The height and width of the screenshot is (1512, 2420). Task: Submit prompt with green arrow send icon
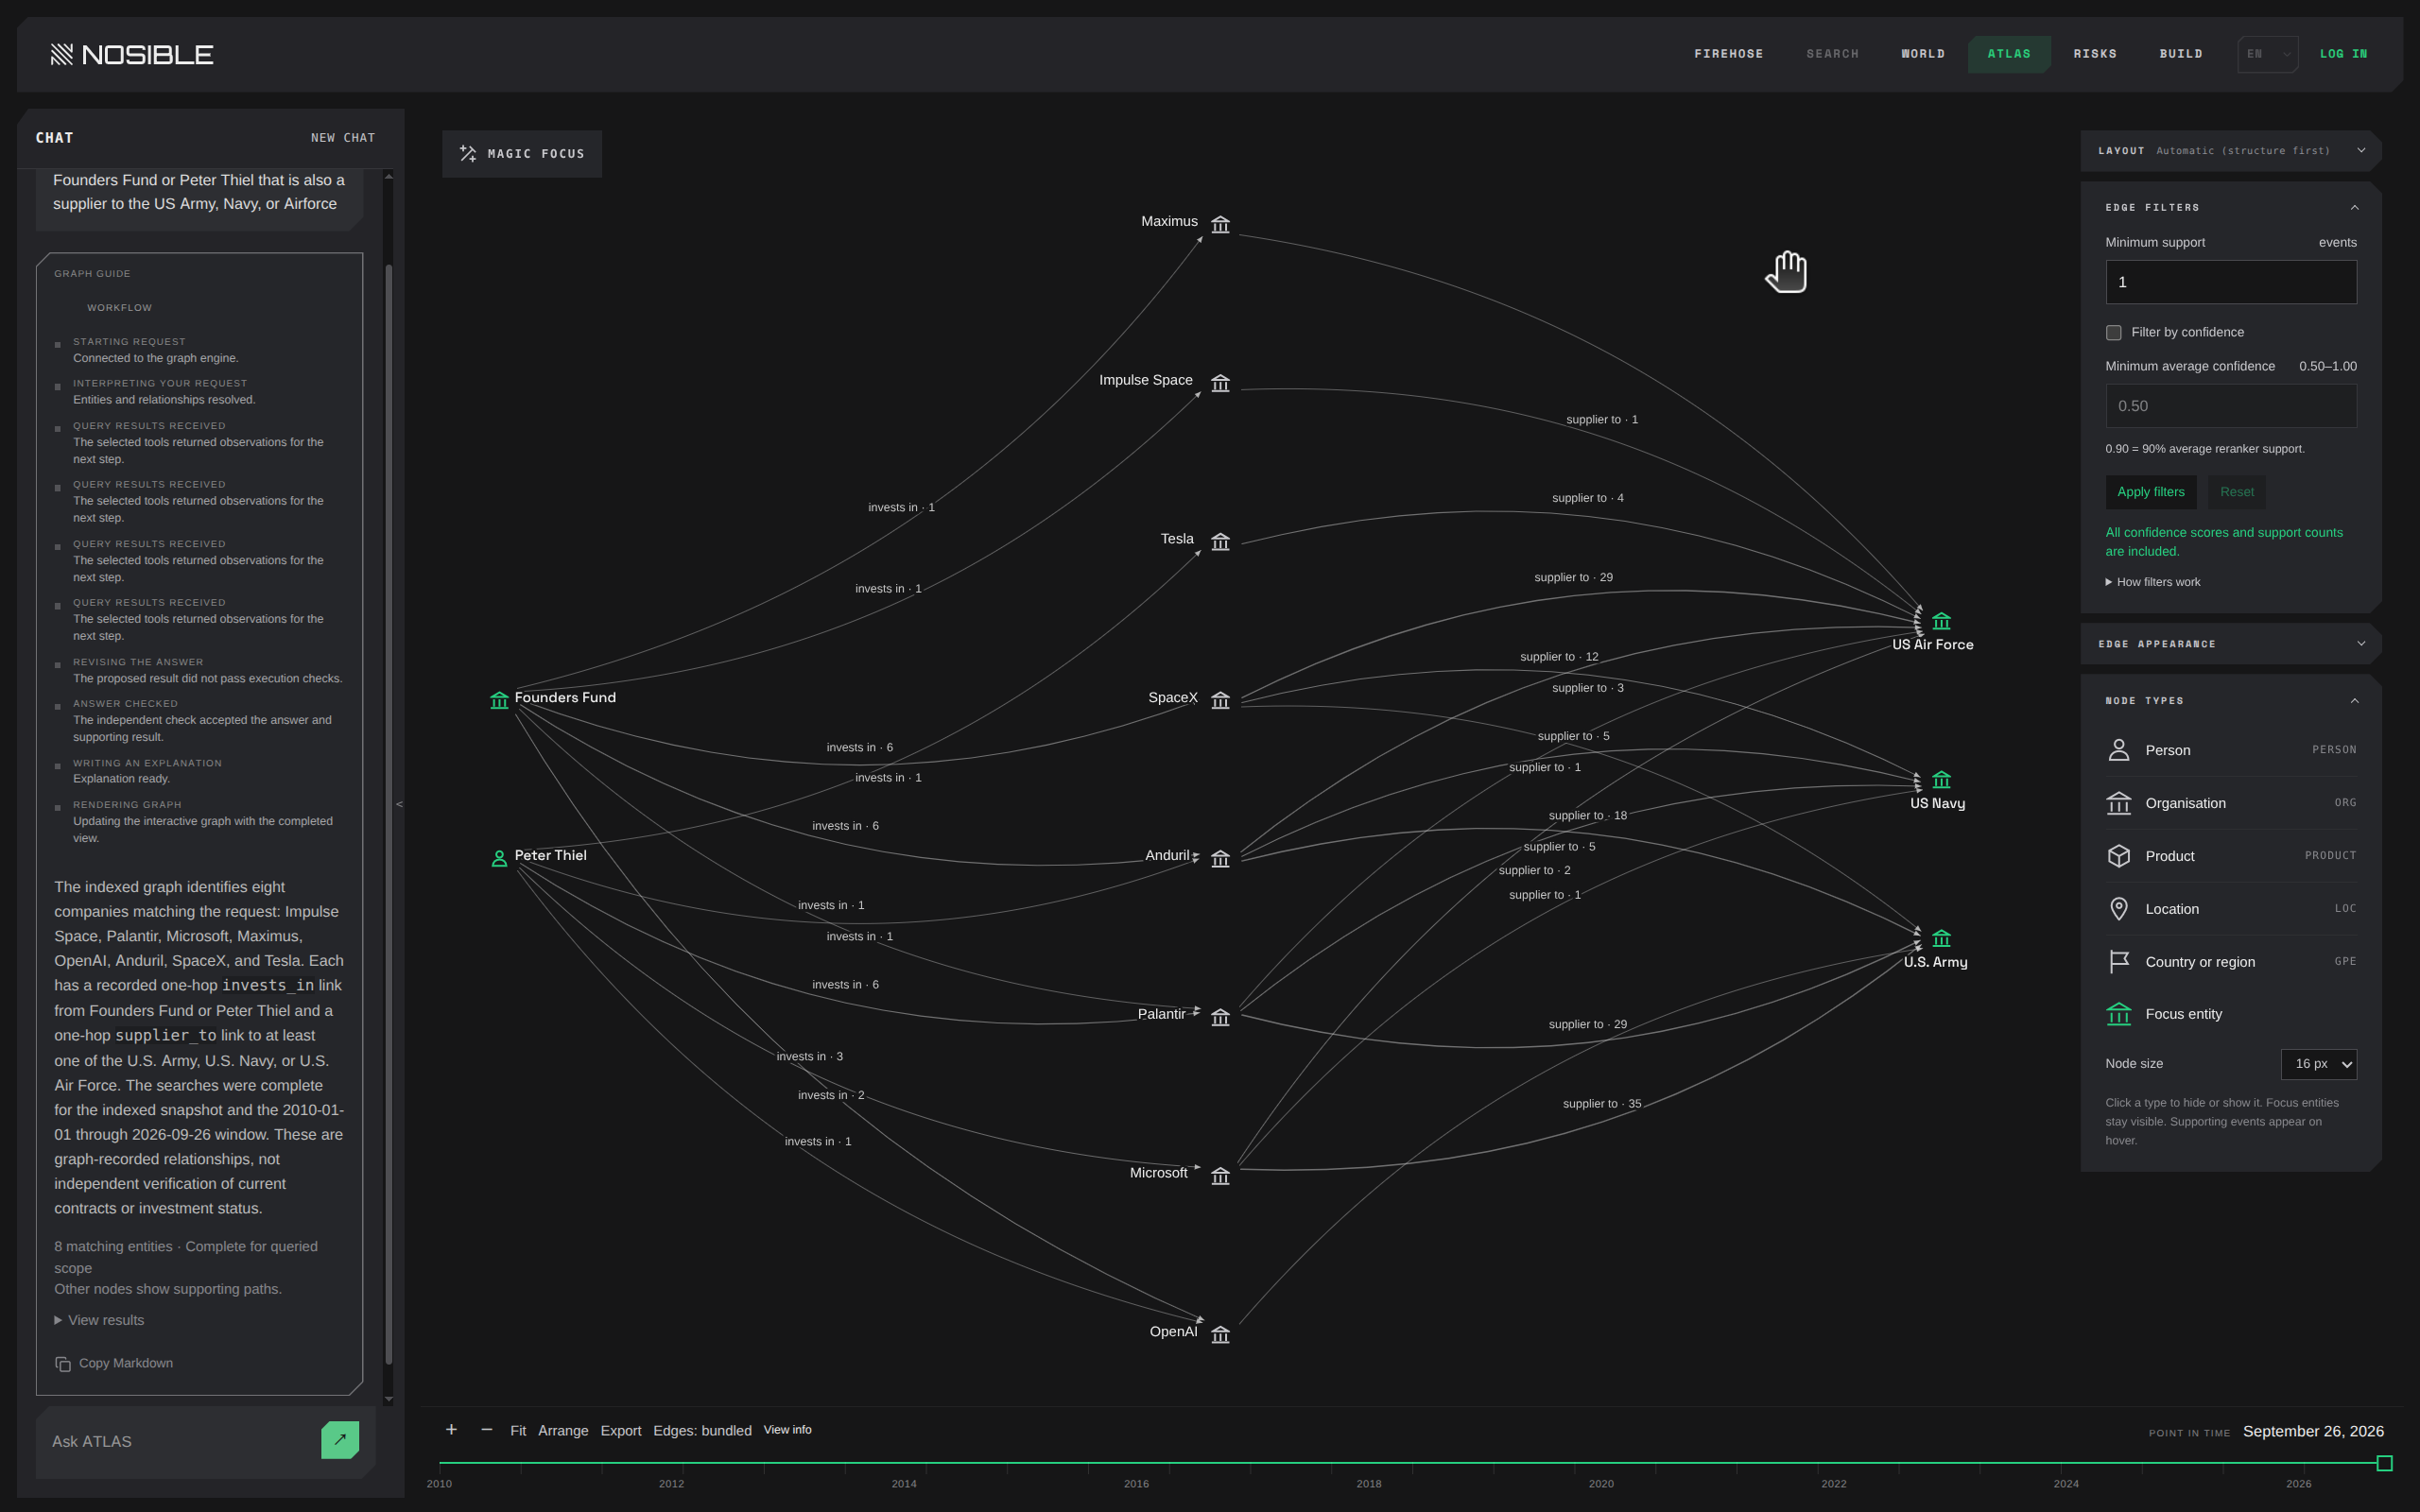point(340,1440)
